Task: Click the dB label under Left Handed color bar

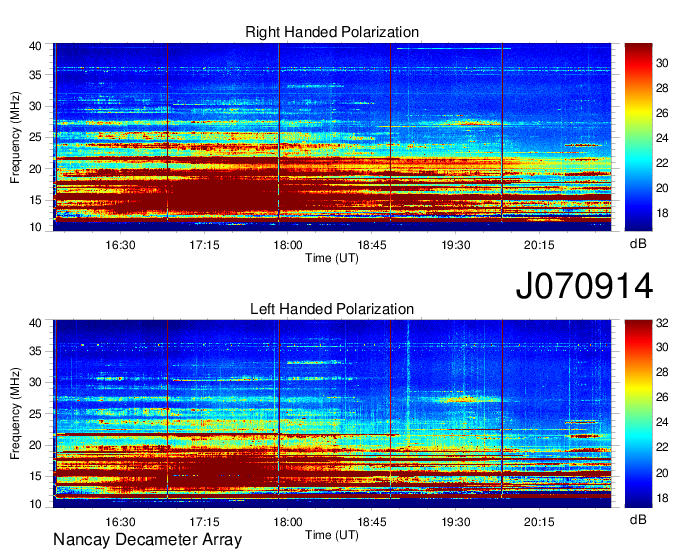Action: (x=638, y=519)
